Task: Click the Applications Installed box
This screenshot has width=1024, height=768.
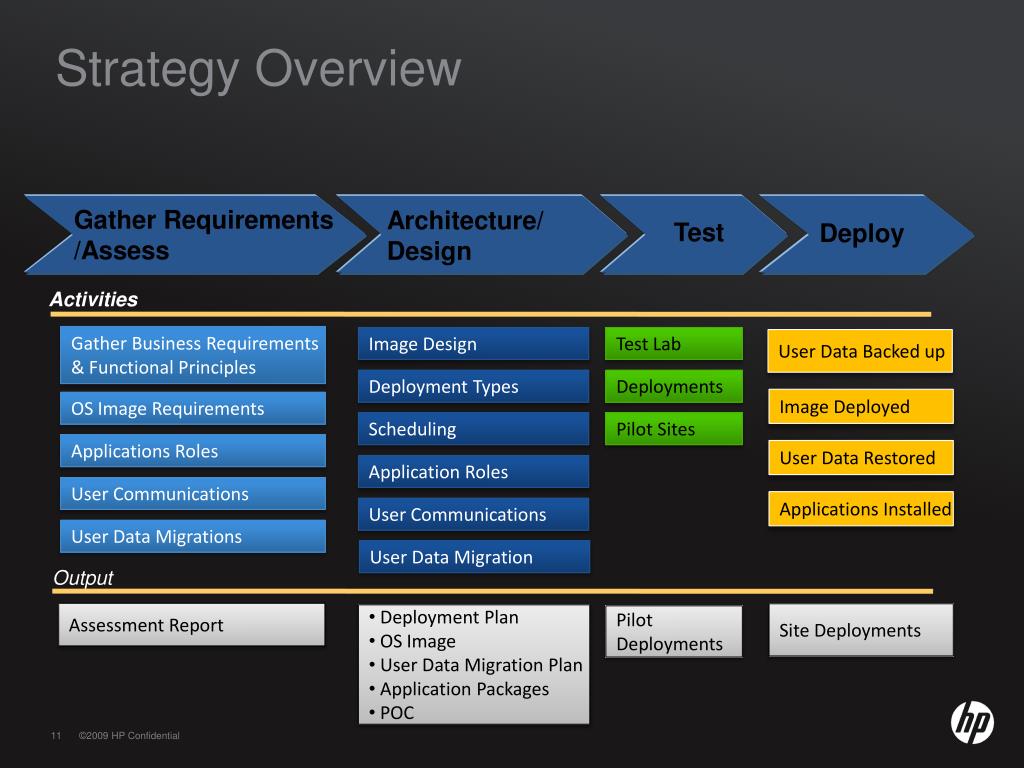Action: [x=861, y=509]
